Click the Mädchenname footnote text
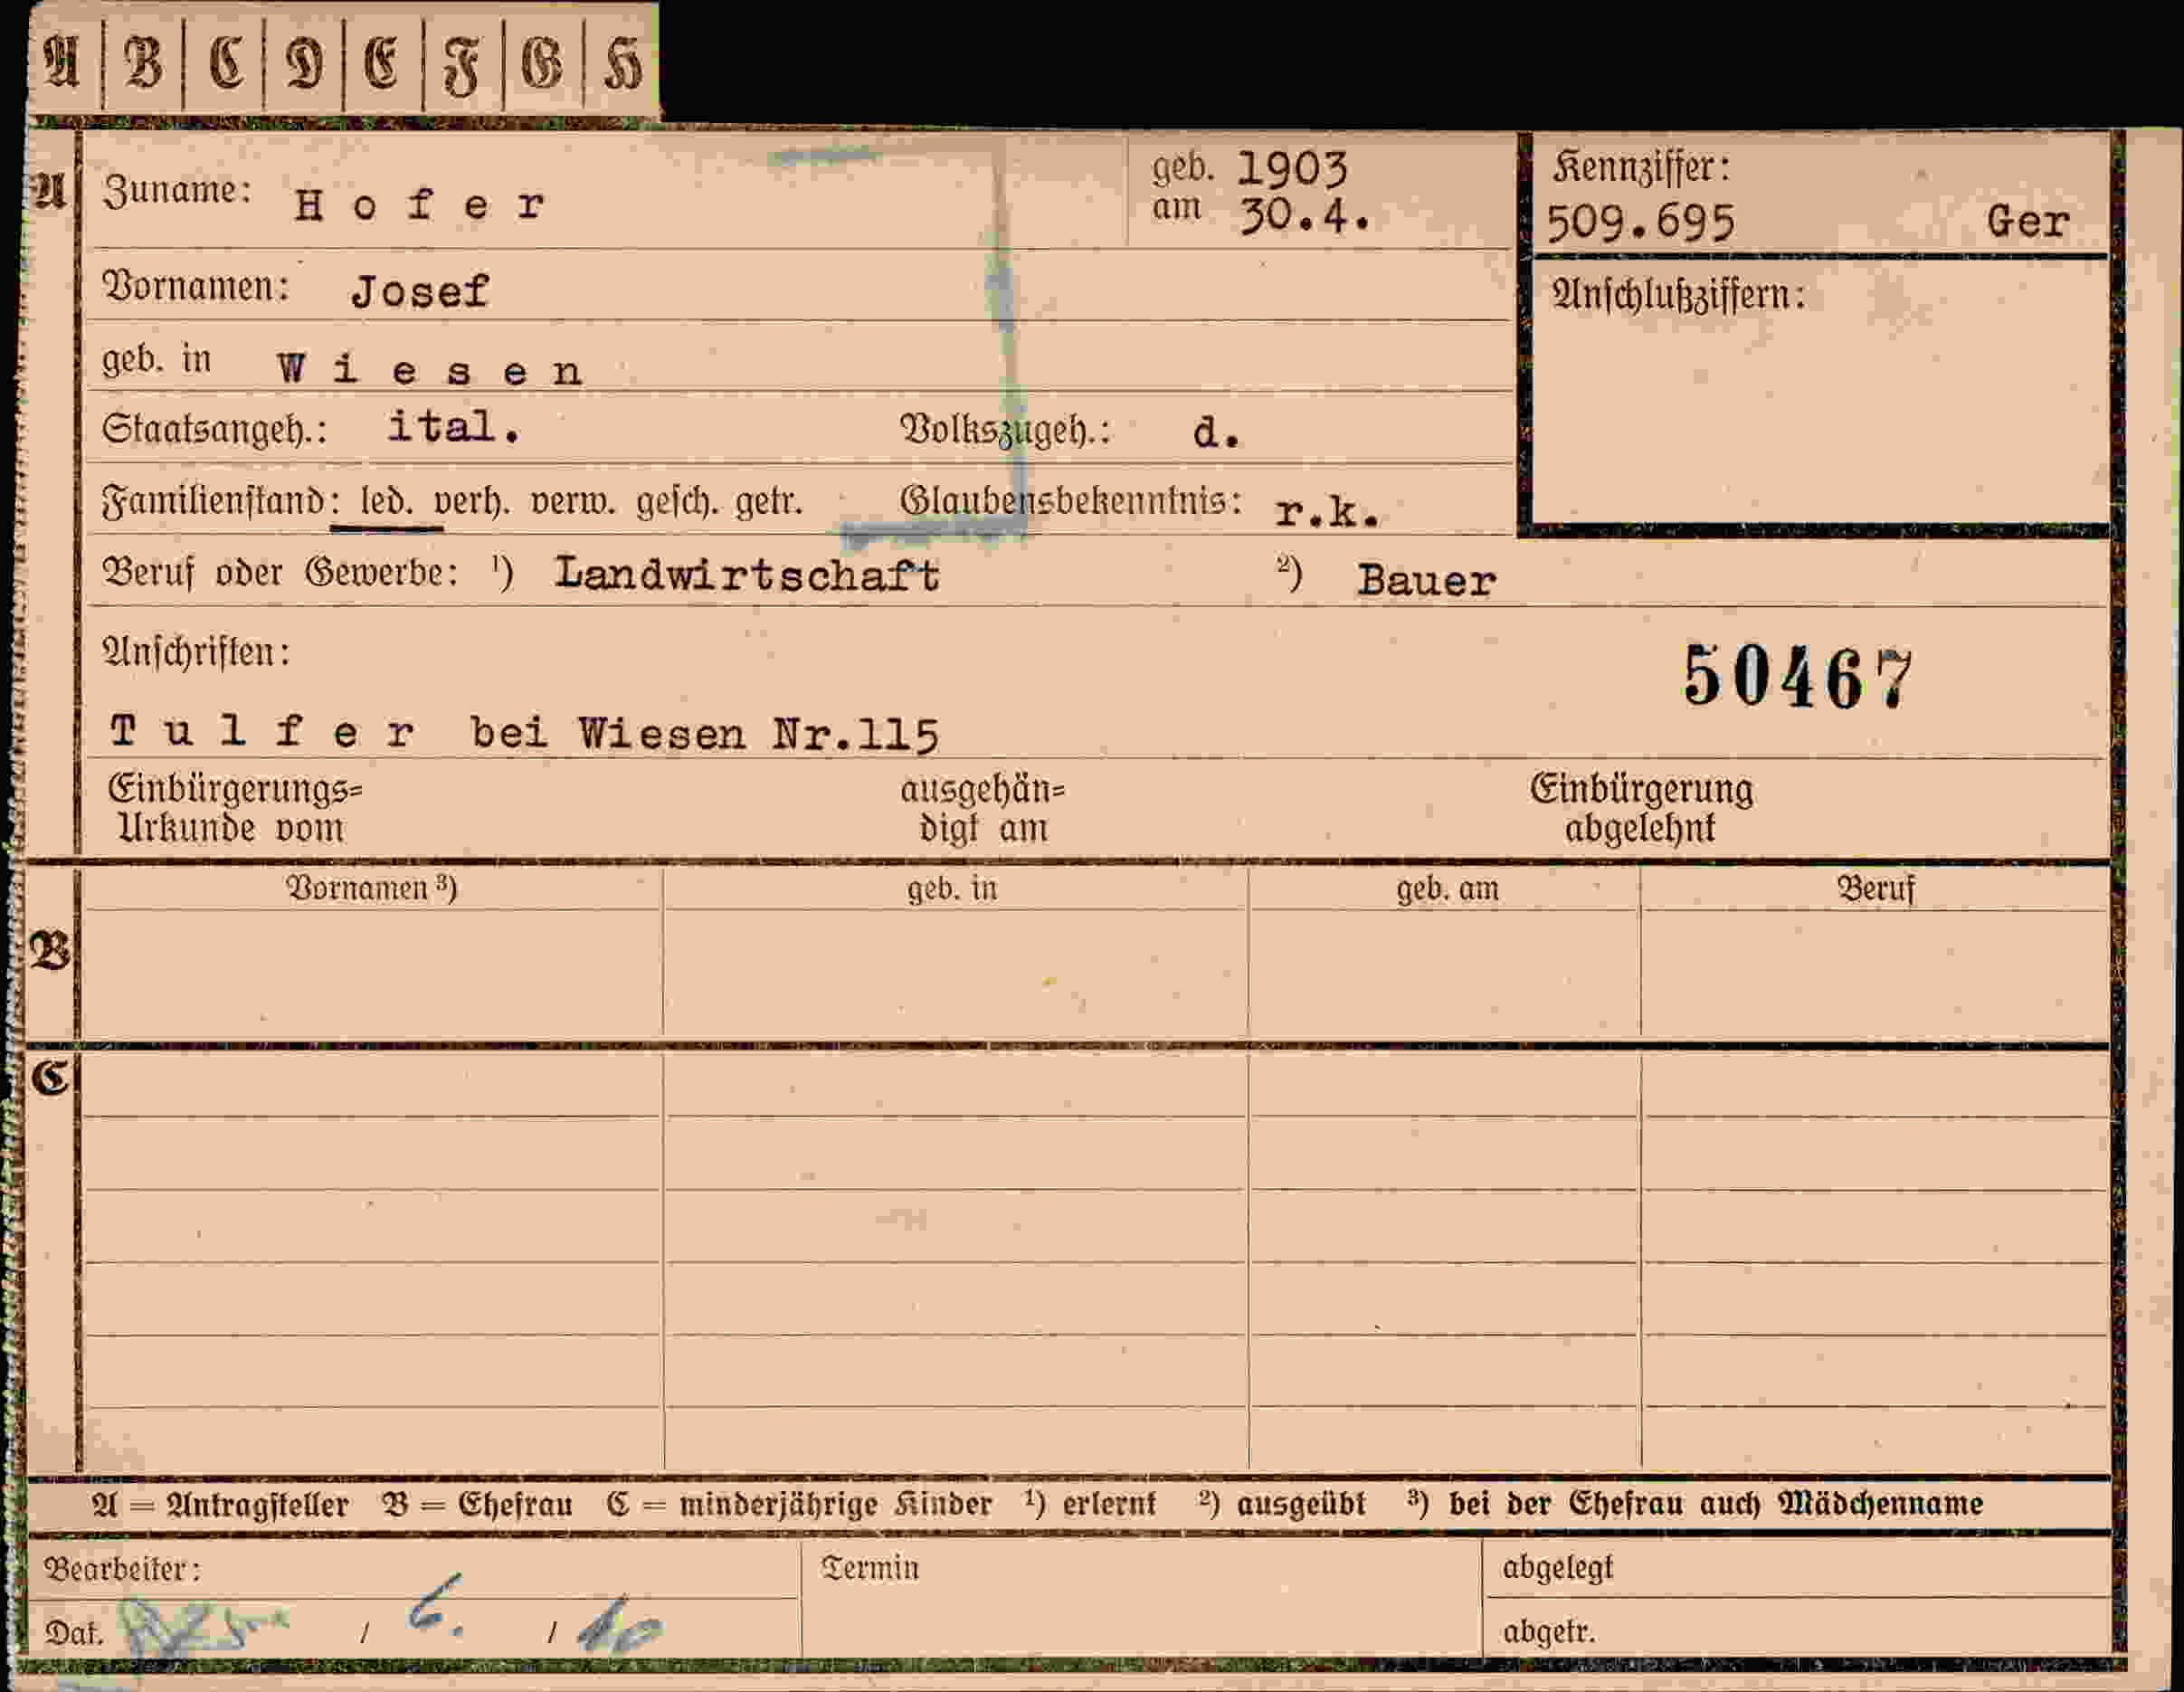Viewport: 2184px width, 1692px height. 1695,1504
